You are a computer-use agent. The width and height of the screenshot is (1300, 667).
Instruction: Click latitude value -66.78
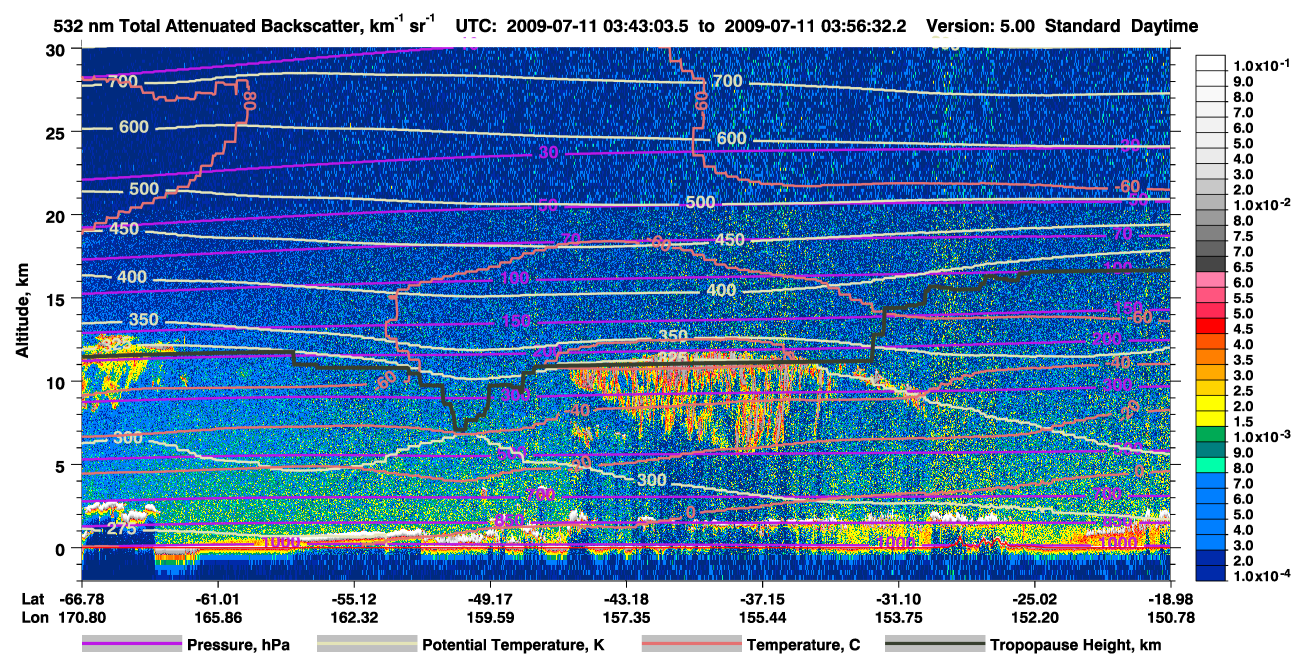pos(82,599)
